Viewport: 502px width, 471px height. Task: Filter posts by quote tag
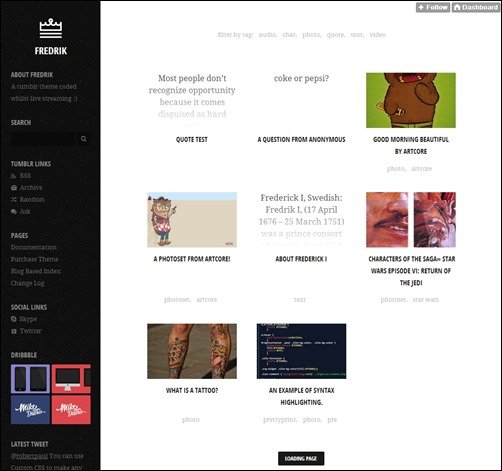pos(335,35)
